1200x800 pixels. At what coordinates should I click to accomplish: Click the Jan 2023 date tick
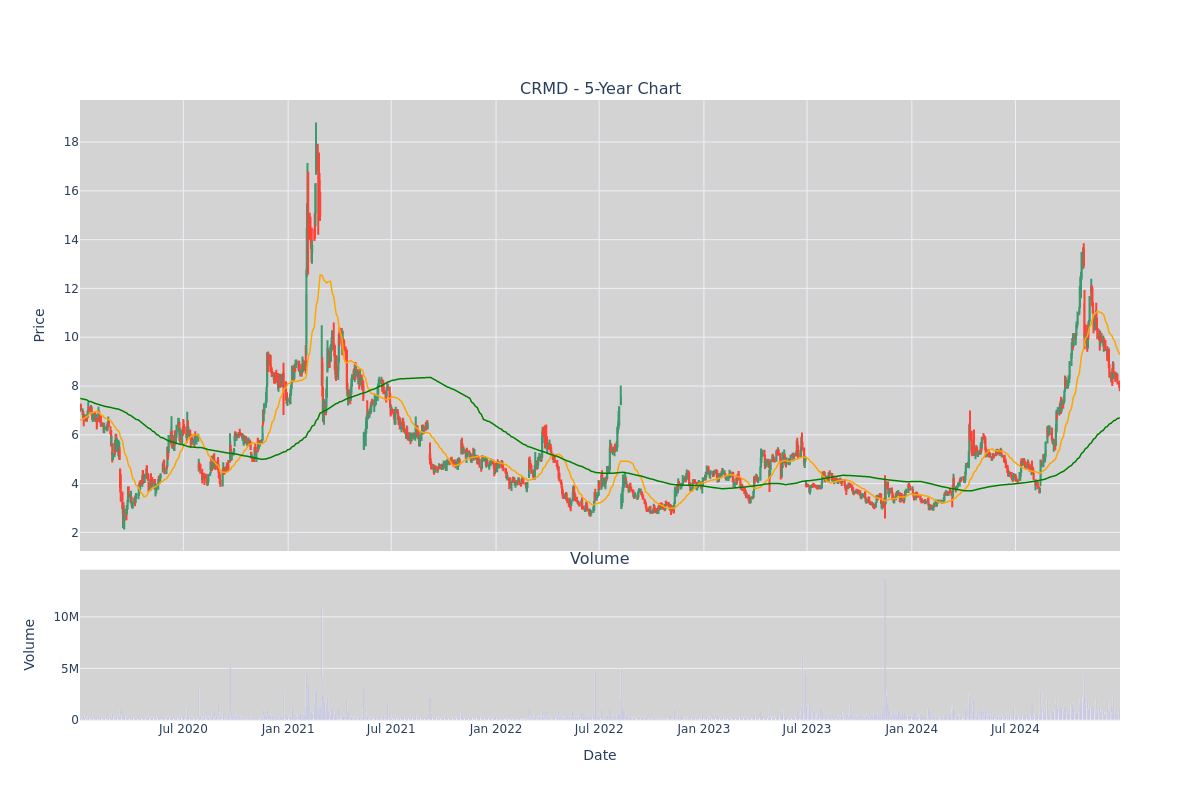coord(704,729)
